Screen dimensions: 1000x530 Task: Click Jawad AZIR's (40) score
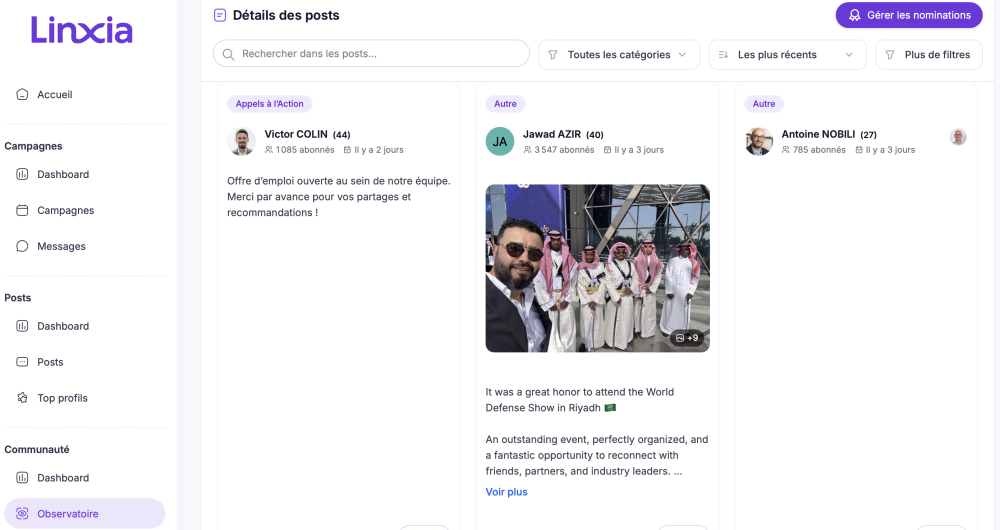tap(595, 135)
